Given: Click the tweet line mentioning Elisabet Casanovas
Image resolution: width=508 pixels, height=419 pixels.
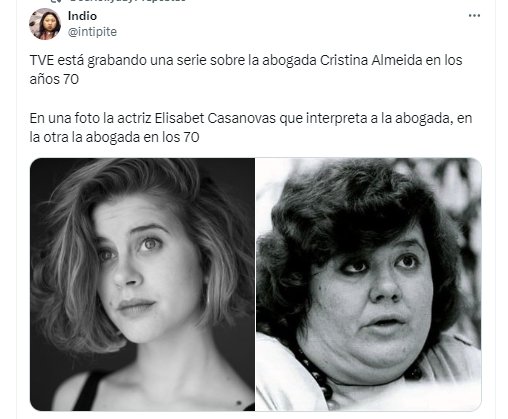Looking at the screenshot, I should pyautogui.click(x=251, y=118).
